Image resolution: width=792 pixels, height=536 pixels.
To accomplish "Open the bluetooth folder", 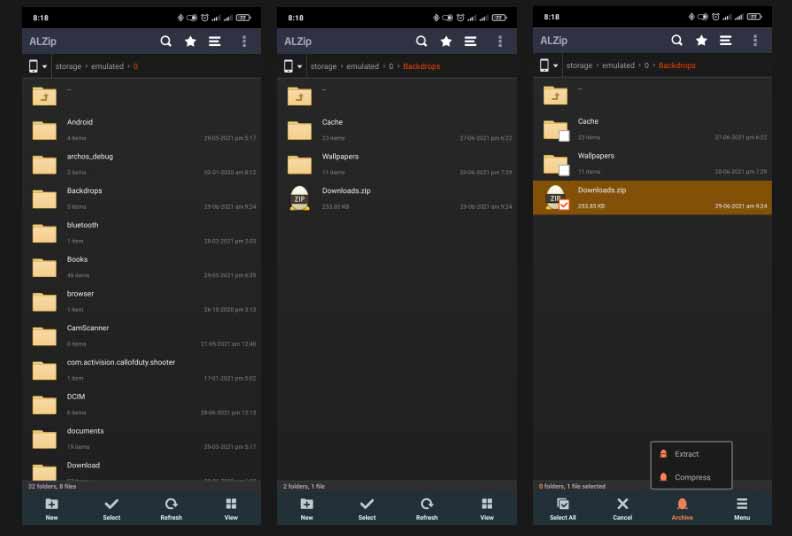I will point(141,232).
